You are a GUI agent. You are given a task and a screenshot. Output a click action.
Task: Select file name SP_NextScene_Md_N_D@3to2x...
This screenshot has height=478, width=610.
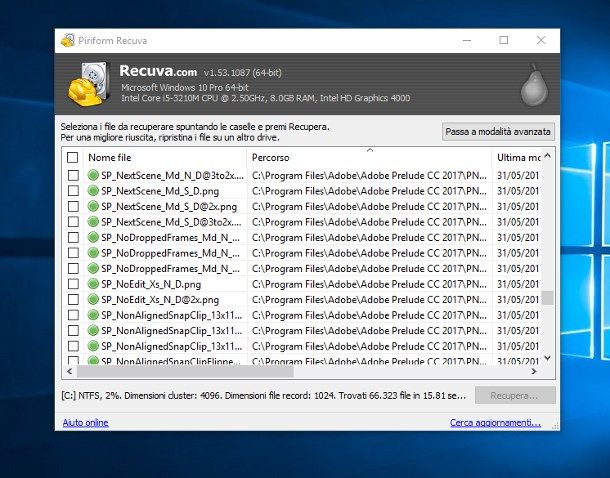click(172, 175)
